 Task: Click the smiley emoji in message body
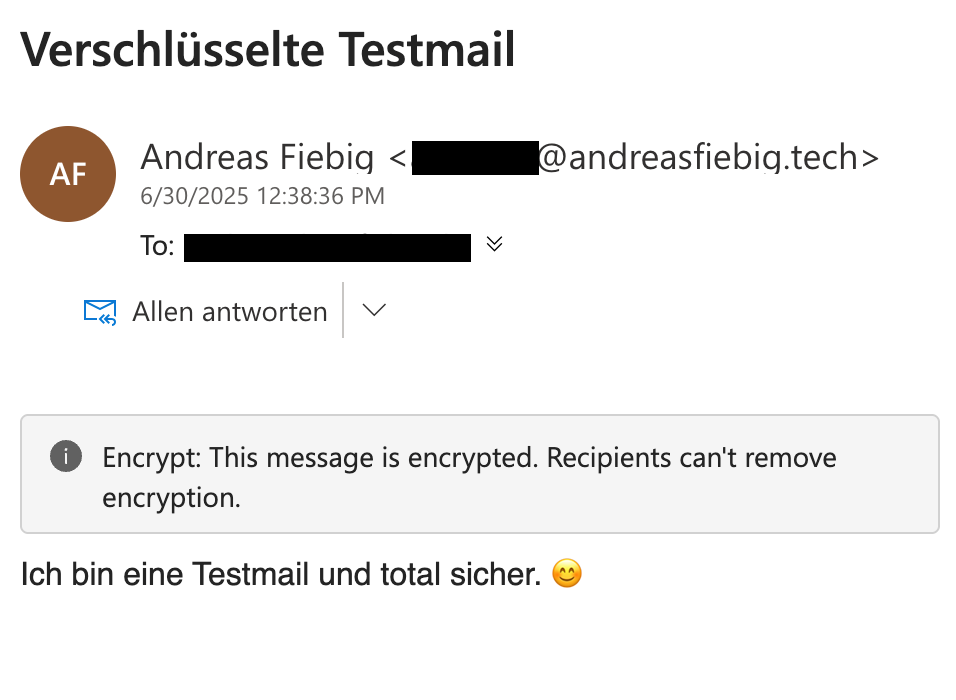tap(566, 575)
